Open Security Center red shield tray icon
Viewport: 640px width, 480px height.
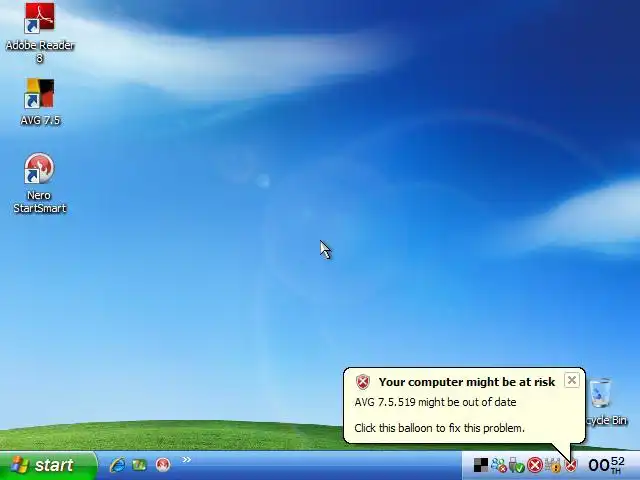[571, 465]
